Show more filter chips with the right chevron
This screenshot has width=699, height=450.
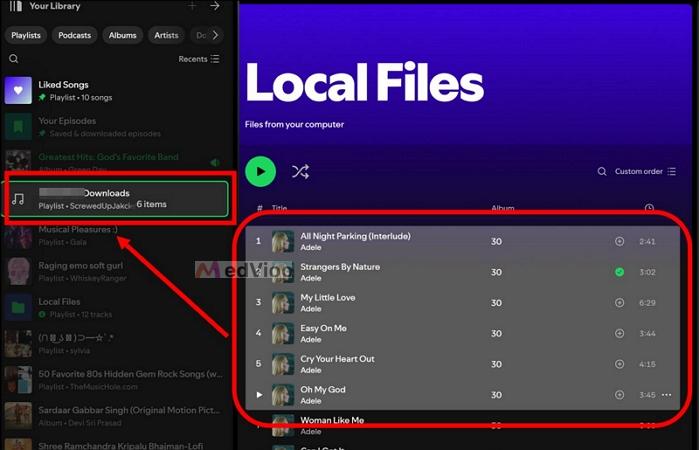[x=216, y=35]
